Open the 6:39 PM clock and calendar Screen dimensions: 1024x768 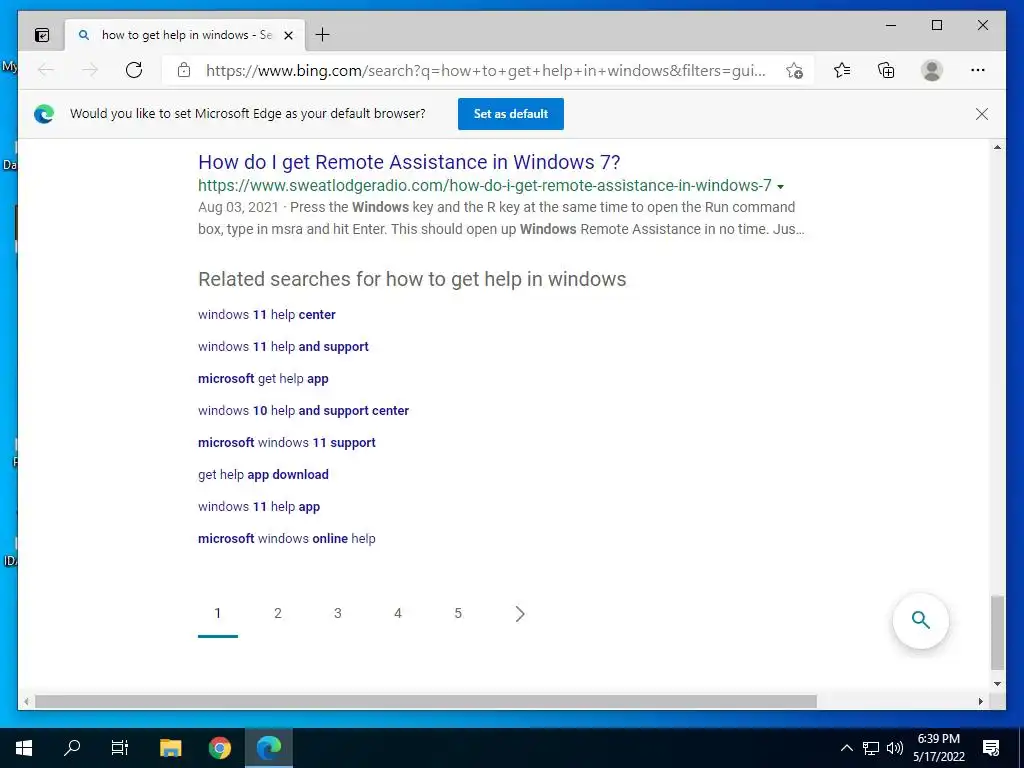939,748
